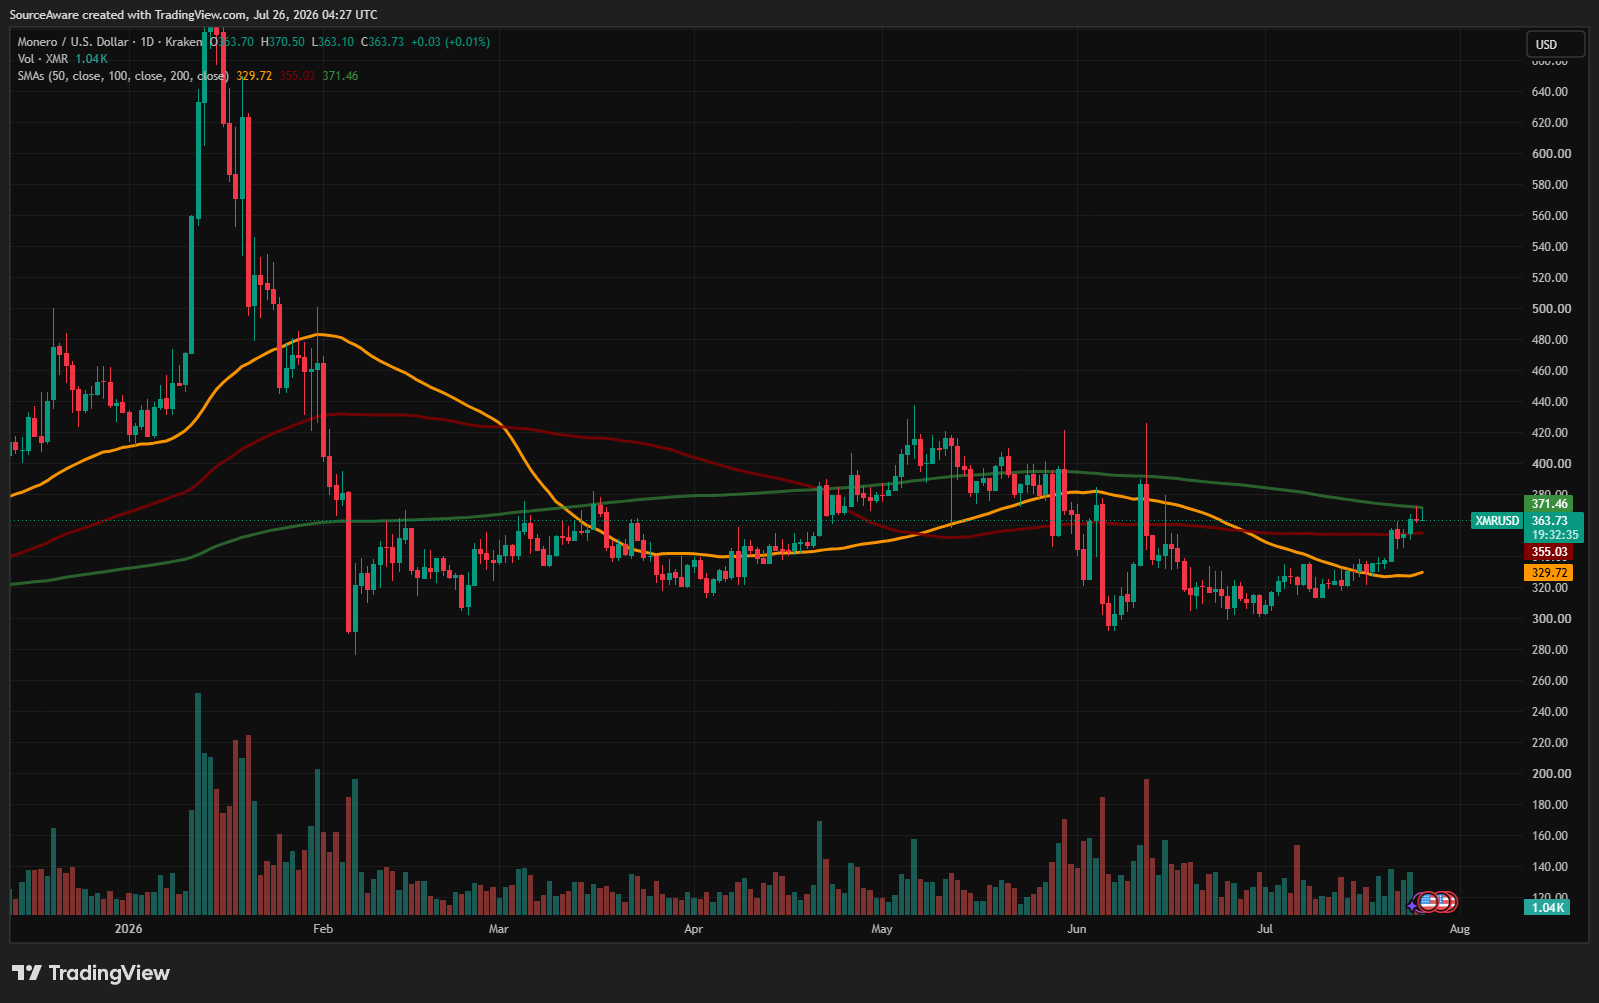
Task: Click the green 371.46 SMA price tag
Action: point(1549,504)
